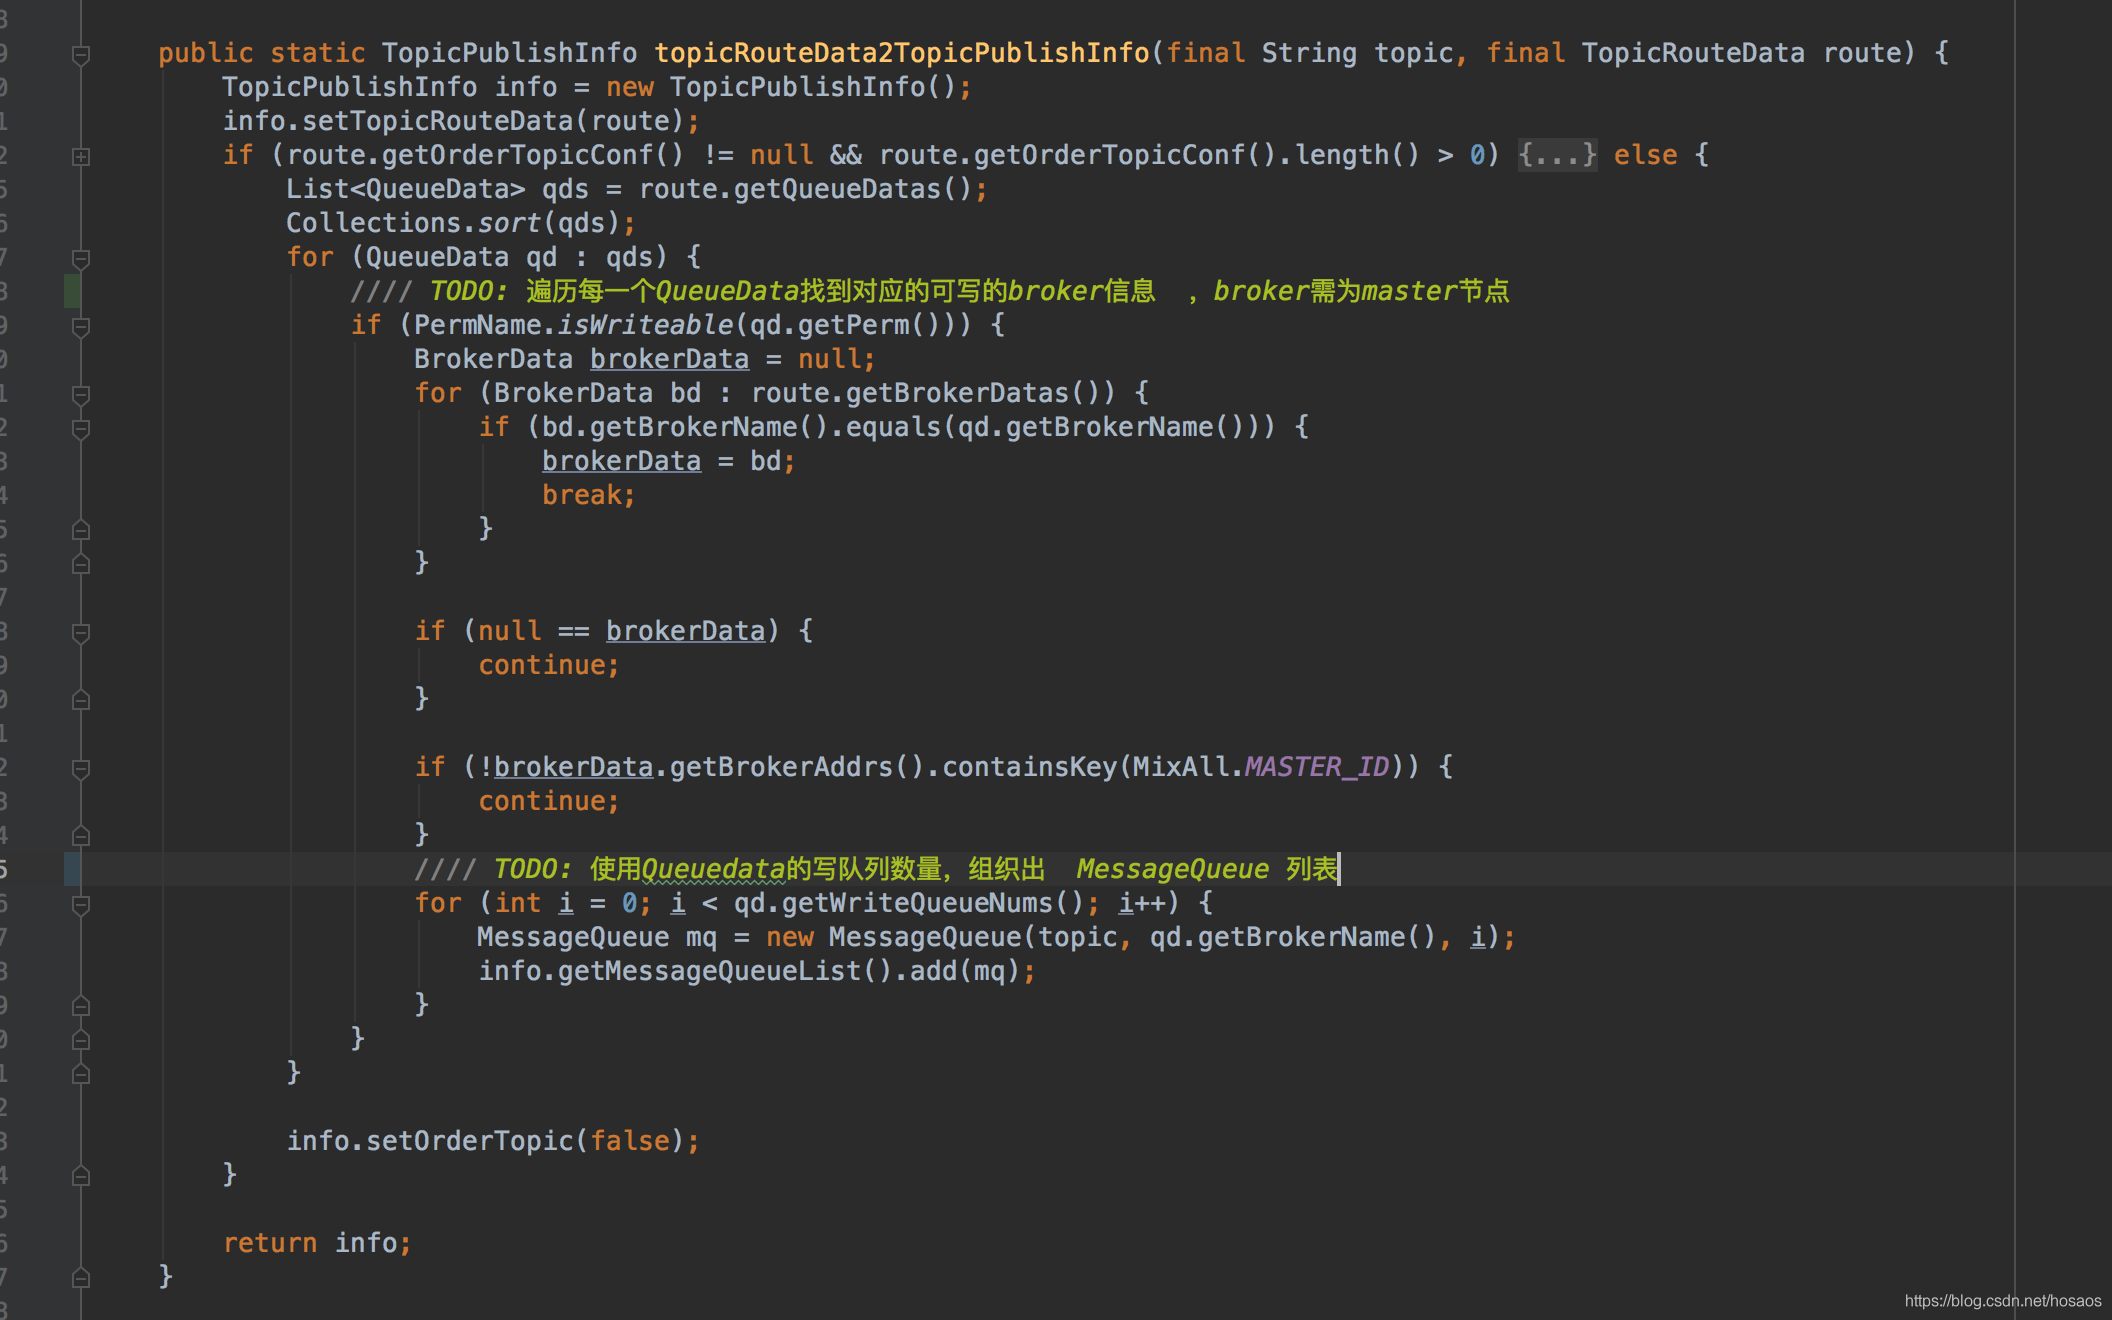Fold the PermName.isWriteable if block
The height and width of the screenshot is (1320, 2112).
click(81, 326)
